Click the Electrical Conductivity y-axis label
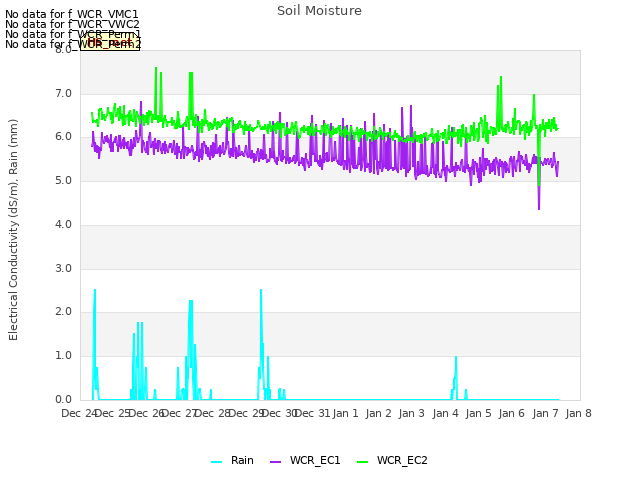Screen dimensions: 640x480 click(x=13, y=230)
